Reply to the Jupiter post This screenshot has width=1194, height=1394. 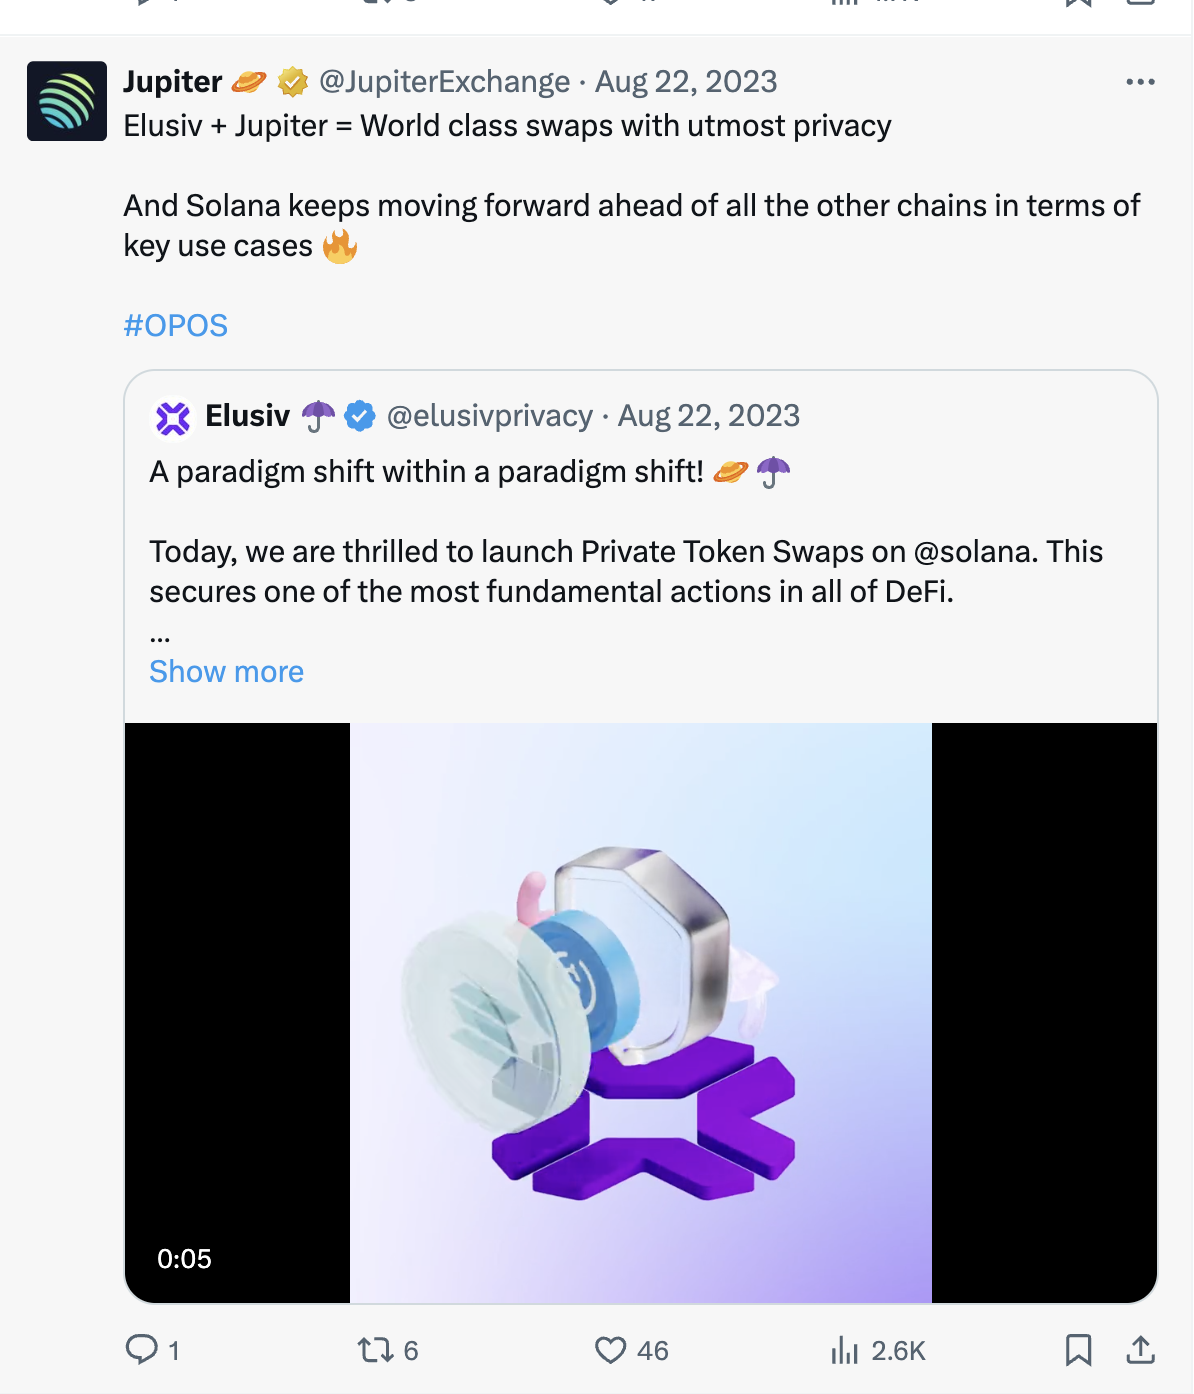[142, 1350]
